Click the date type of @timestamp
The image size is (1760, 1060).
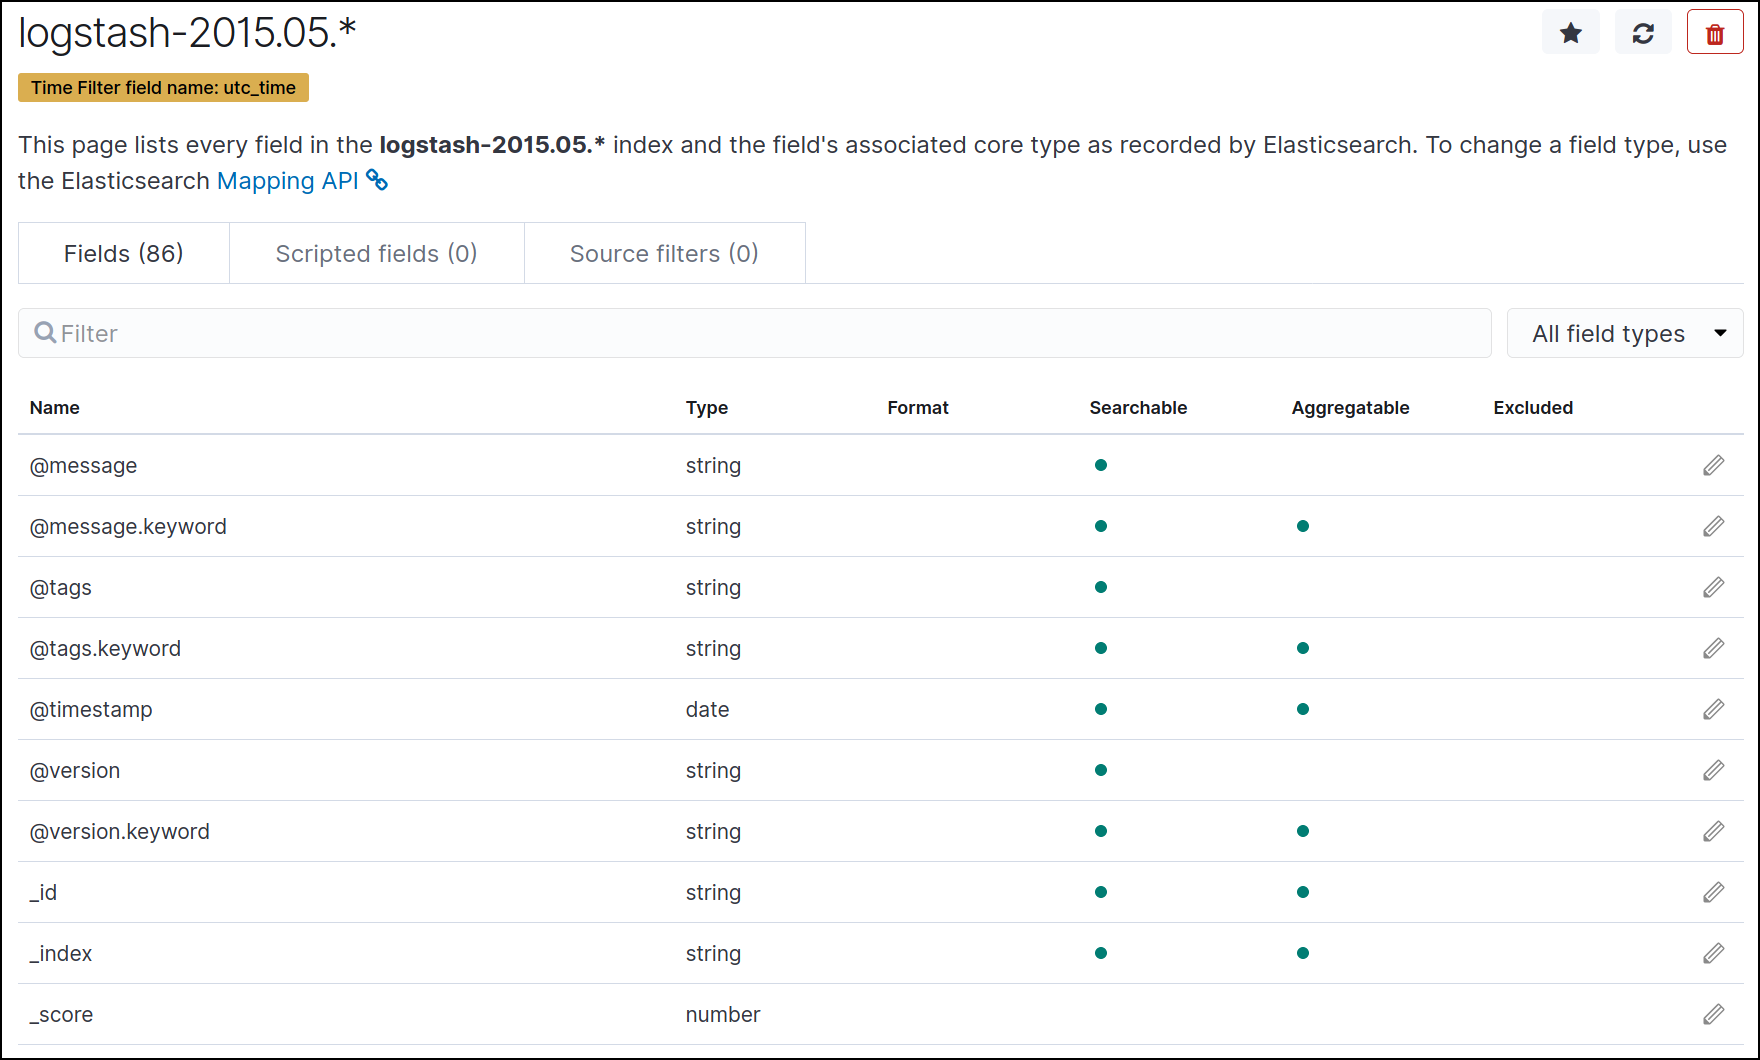pyautogui.click(x=707, y=710)
